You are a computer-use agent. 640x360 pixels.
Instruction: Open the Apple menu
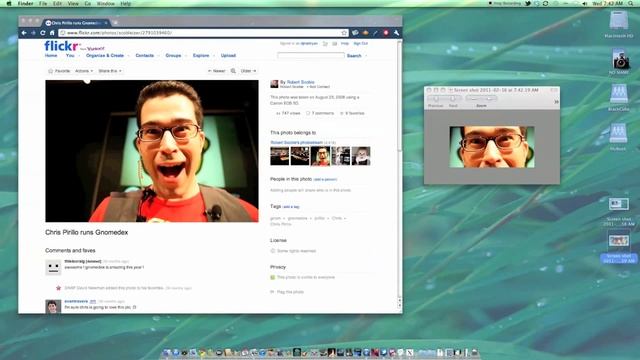pos(9,3)
